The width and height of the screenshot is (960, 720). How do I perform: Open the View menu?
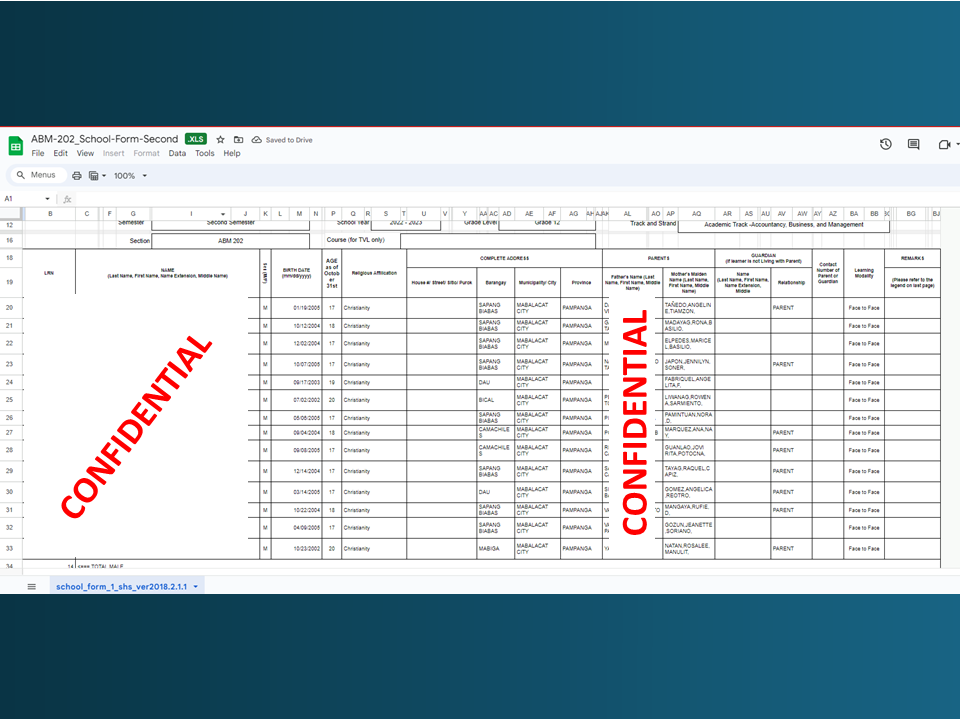point(85,153)
